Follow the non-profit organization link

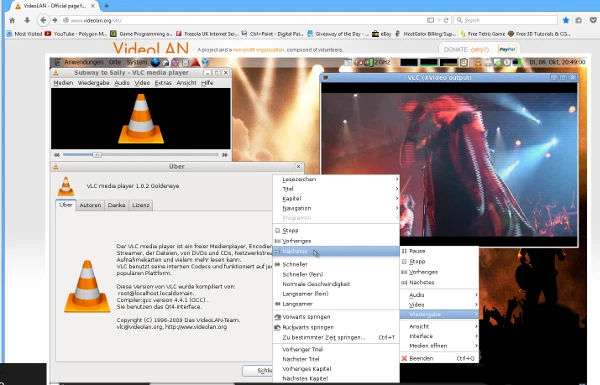point(259,50)
